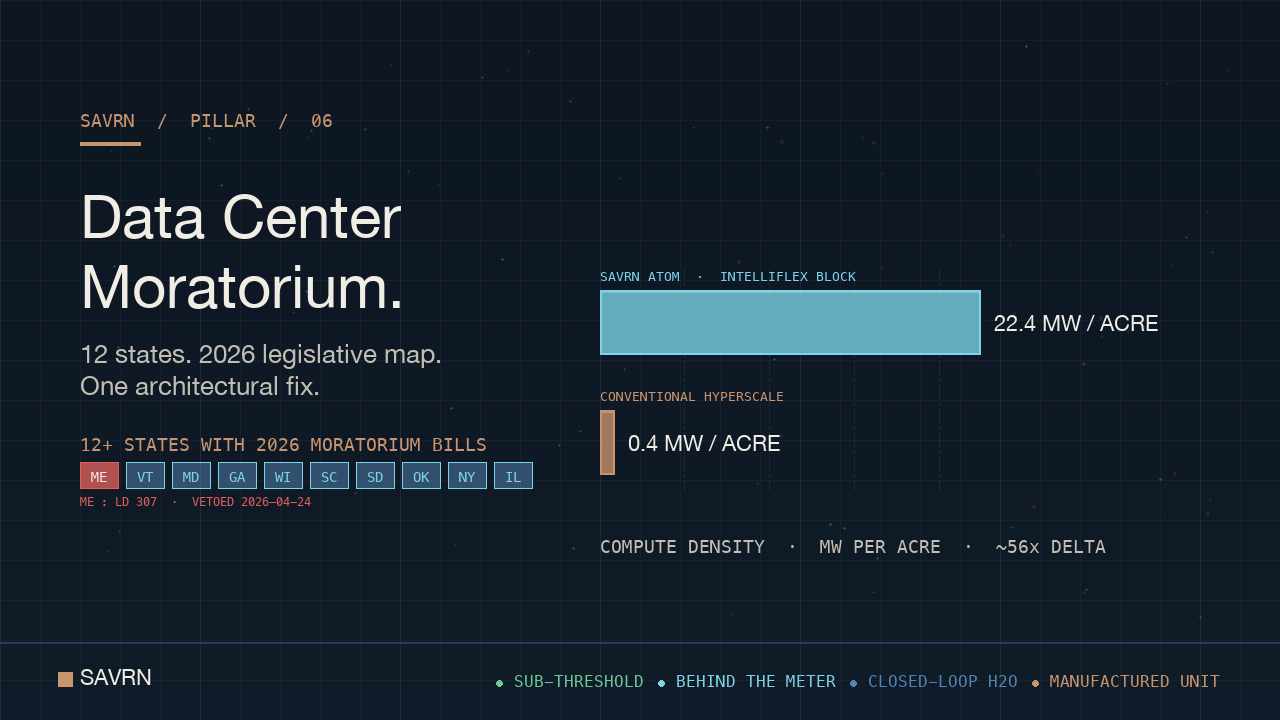The width and height of the screenshot is (1280, 720).
Task: Click the cyan BEHIND THE METER dot
Action: coord(661,683)
